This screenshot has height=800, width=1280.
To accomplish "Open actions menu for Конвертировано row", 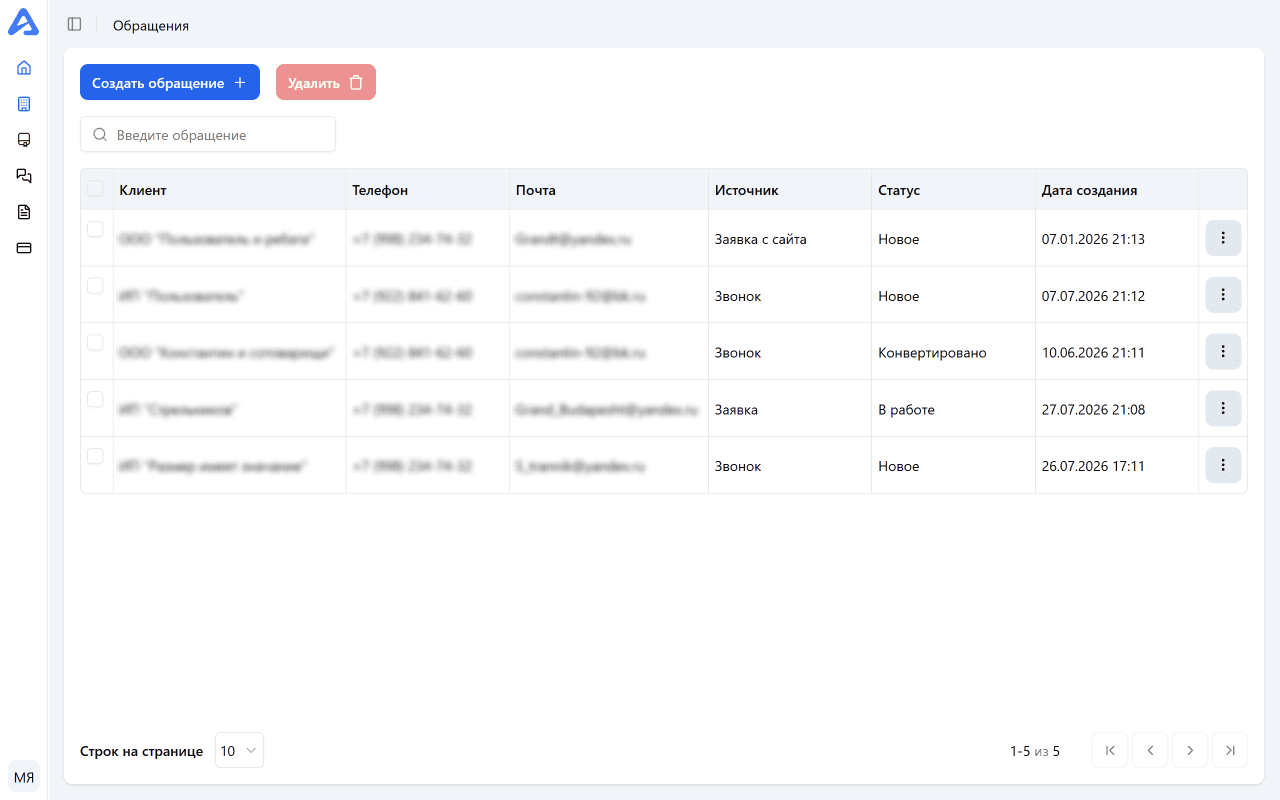I will point(1223,352).
